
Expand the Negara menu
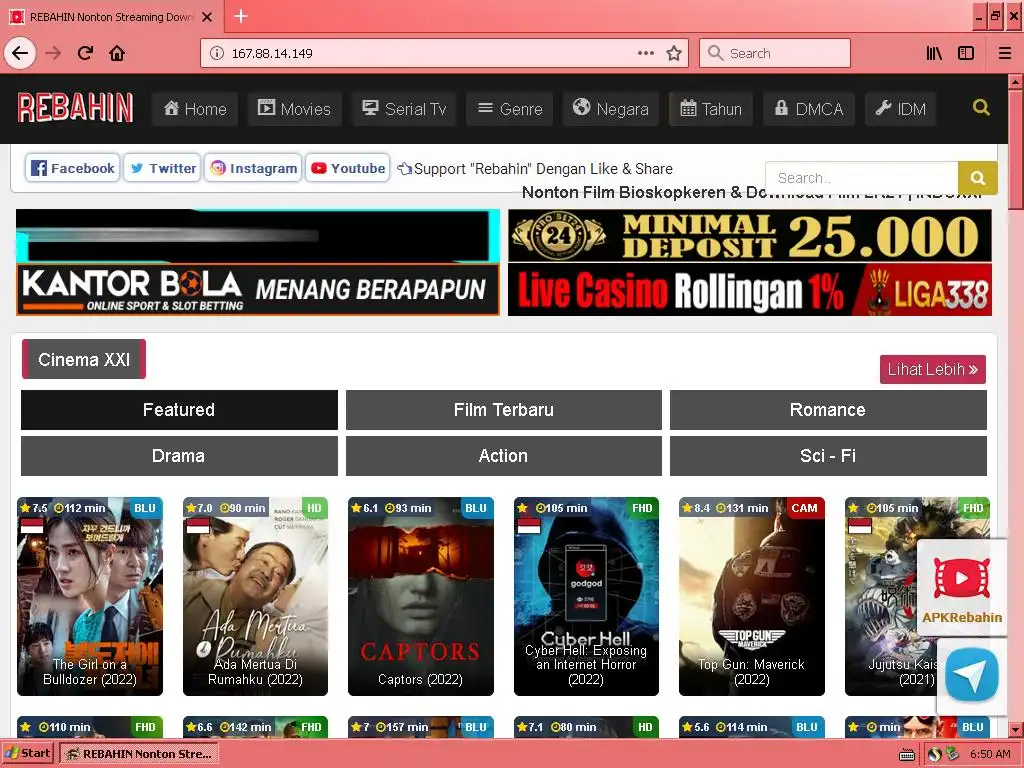(x=611, y=108)
